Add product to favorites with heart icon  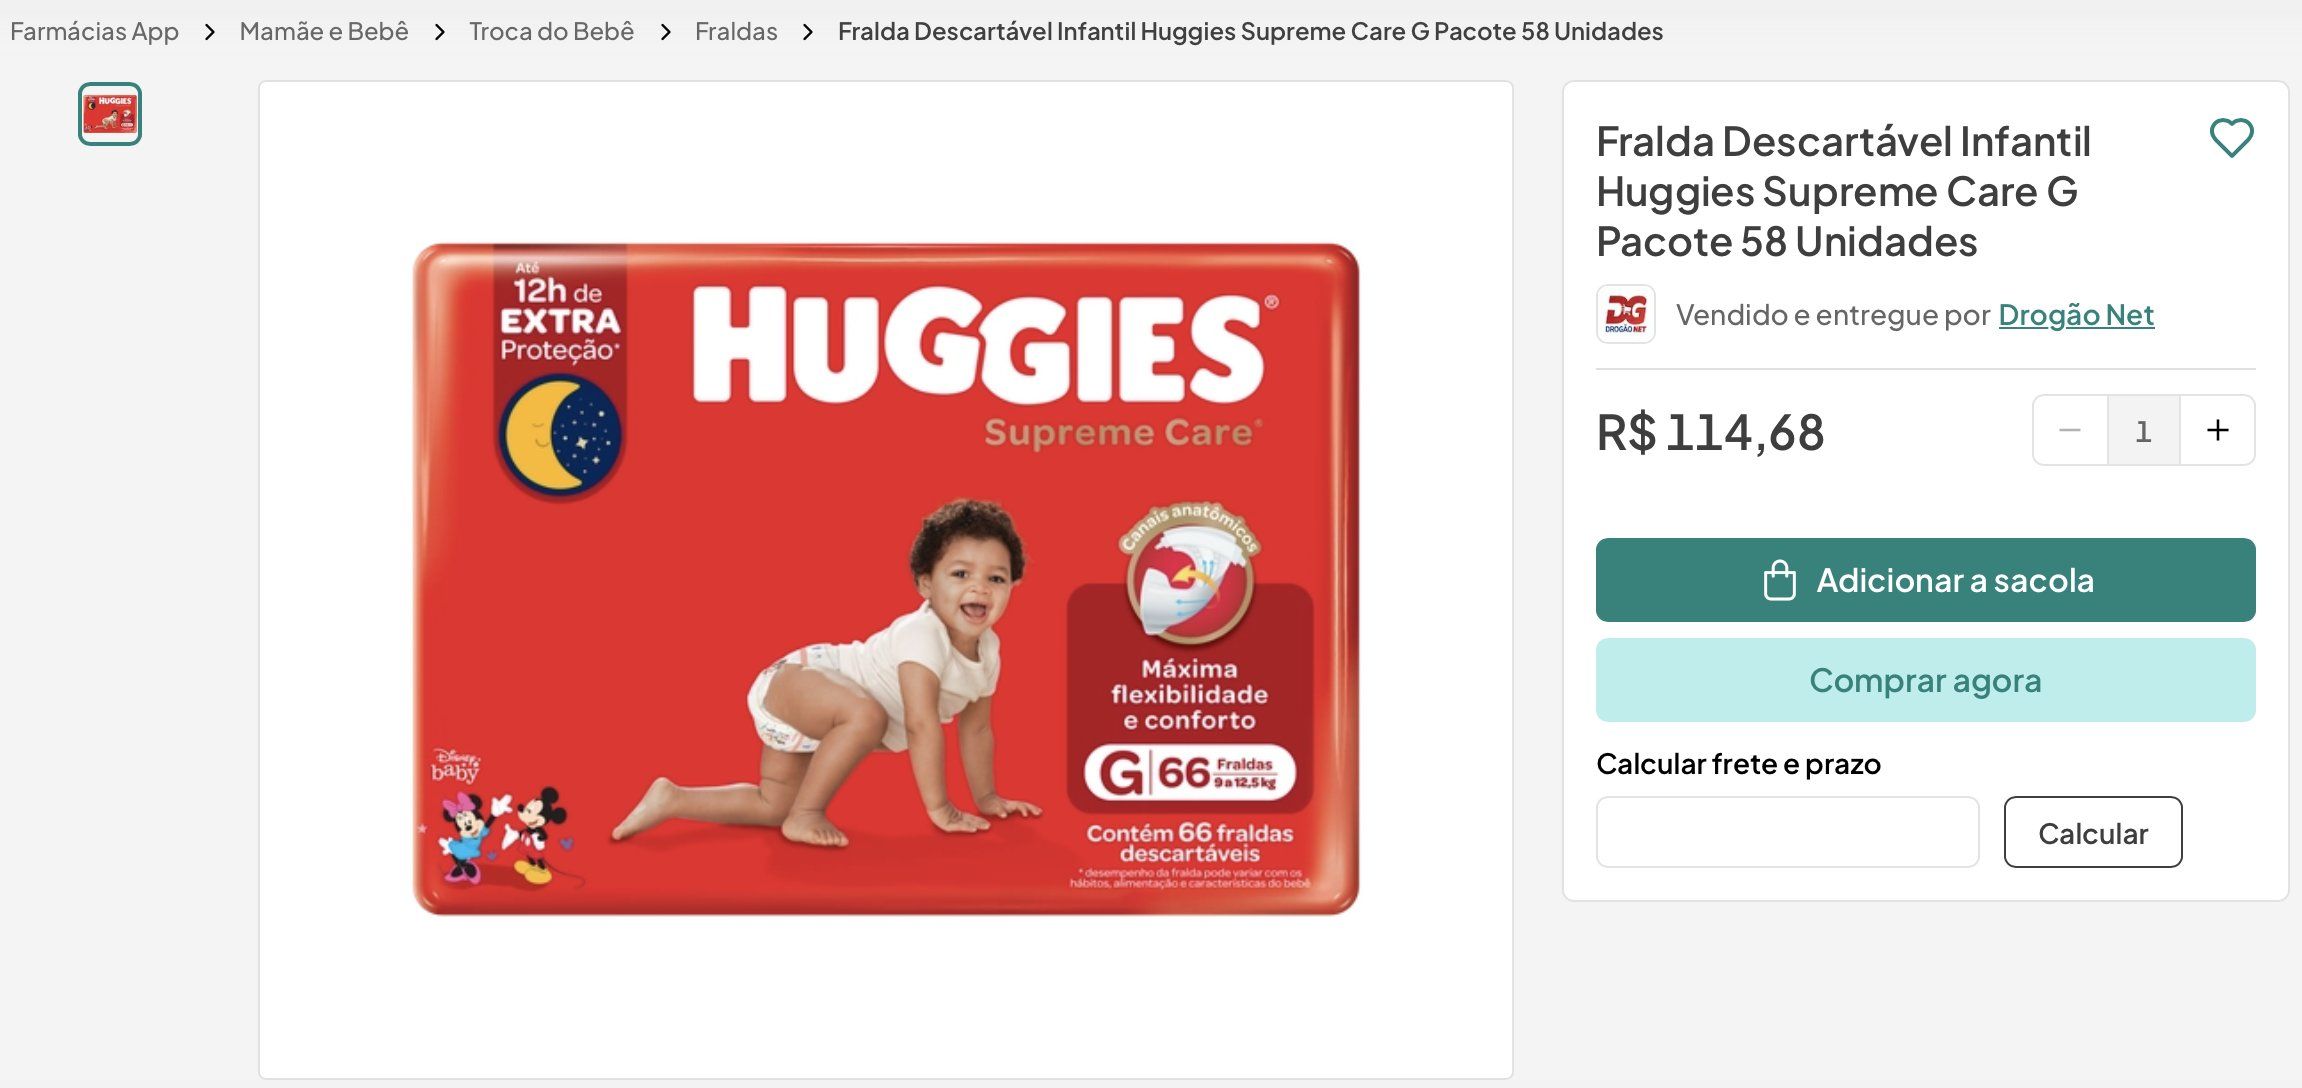pyautogui.click(x=2231, y=138)
